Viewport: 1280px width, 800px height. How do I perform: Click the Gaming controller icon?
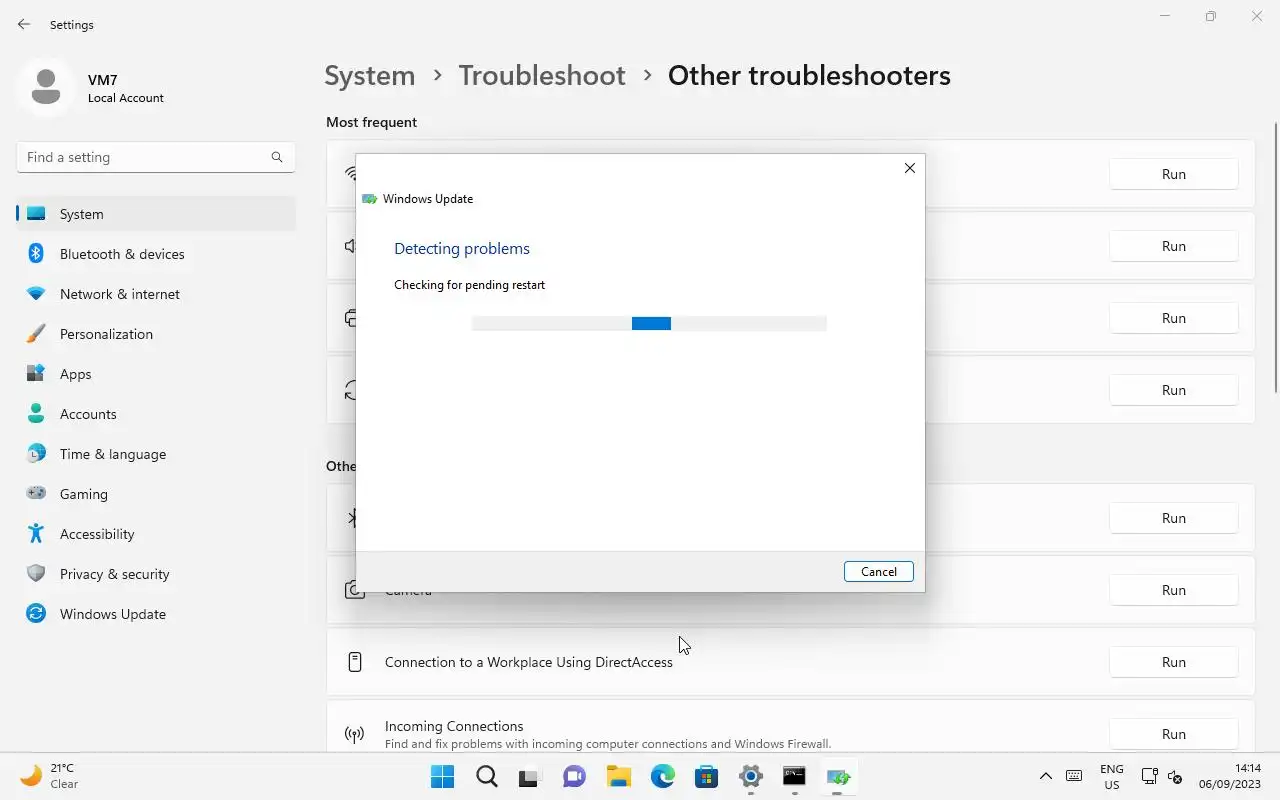(x=36, y=493)
